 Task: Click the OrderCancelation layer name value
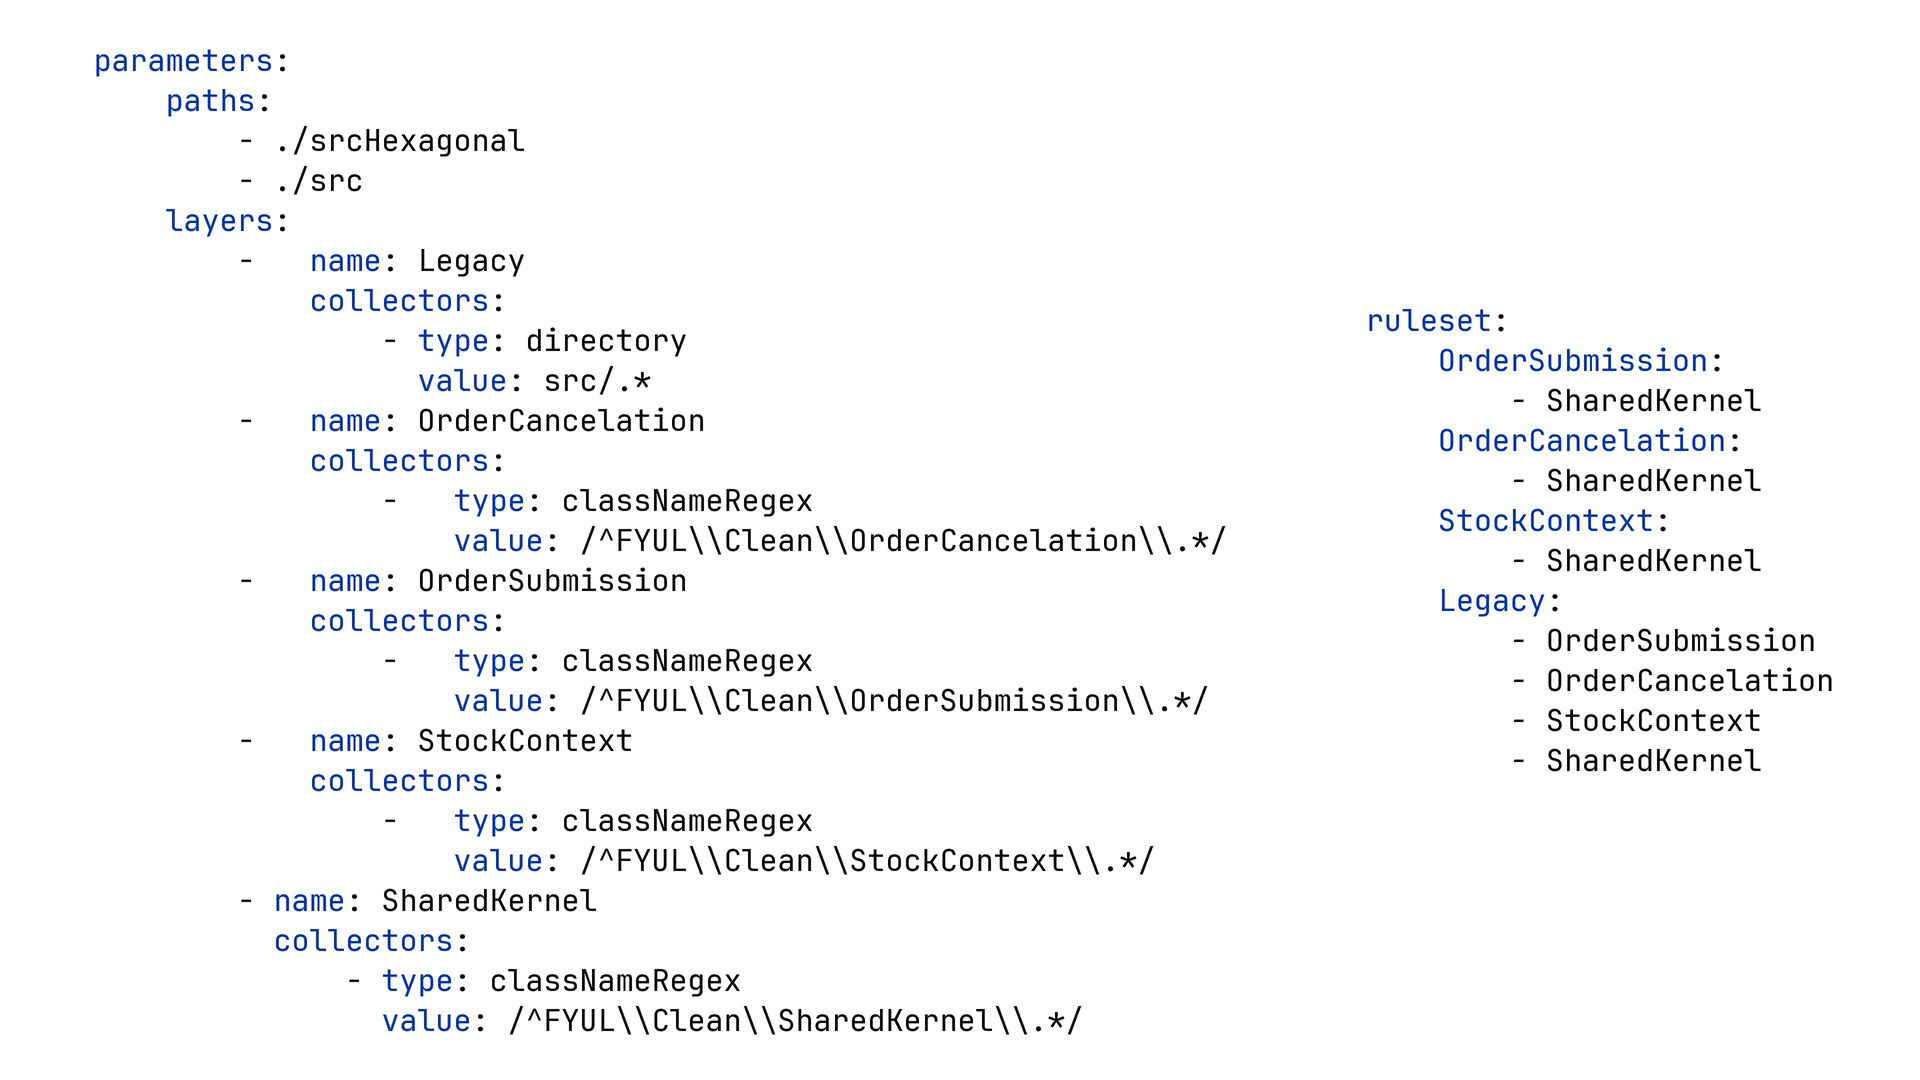click(560, 422)
